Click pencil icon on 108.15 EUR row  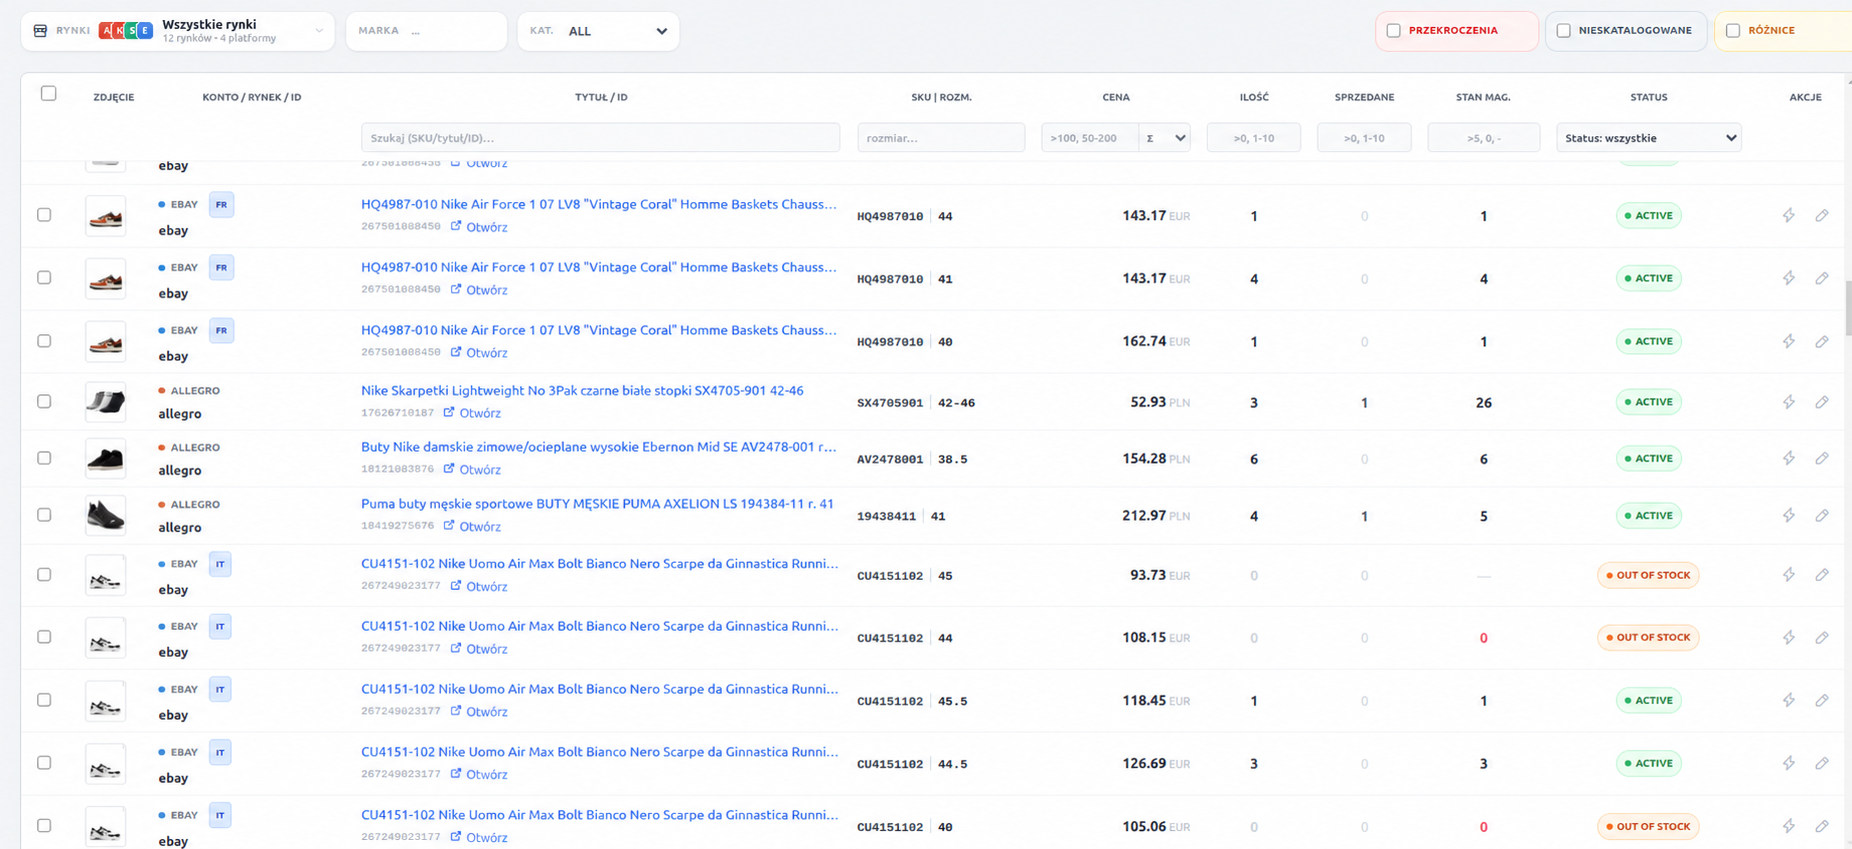click(x=1822, y=637)
